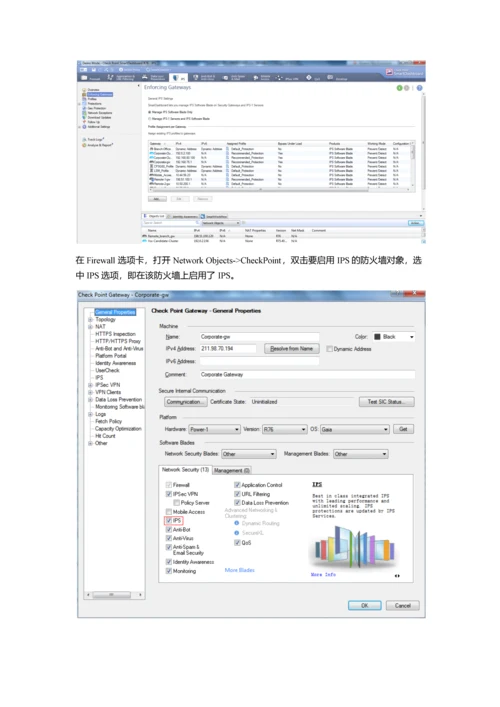Click the Comment field with Corporate Gateway
Viewport: 500px width, 707px height.
[307, 374]
